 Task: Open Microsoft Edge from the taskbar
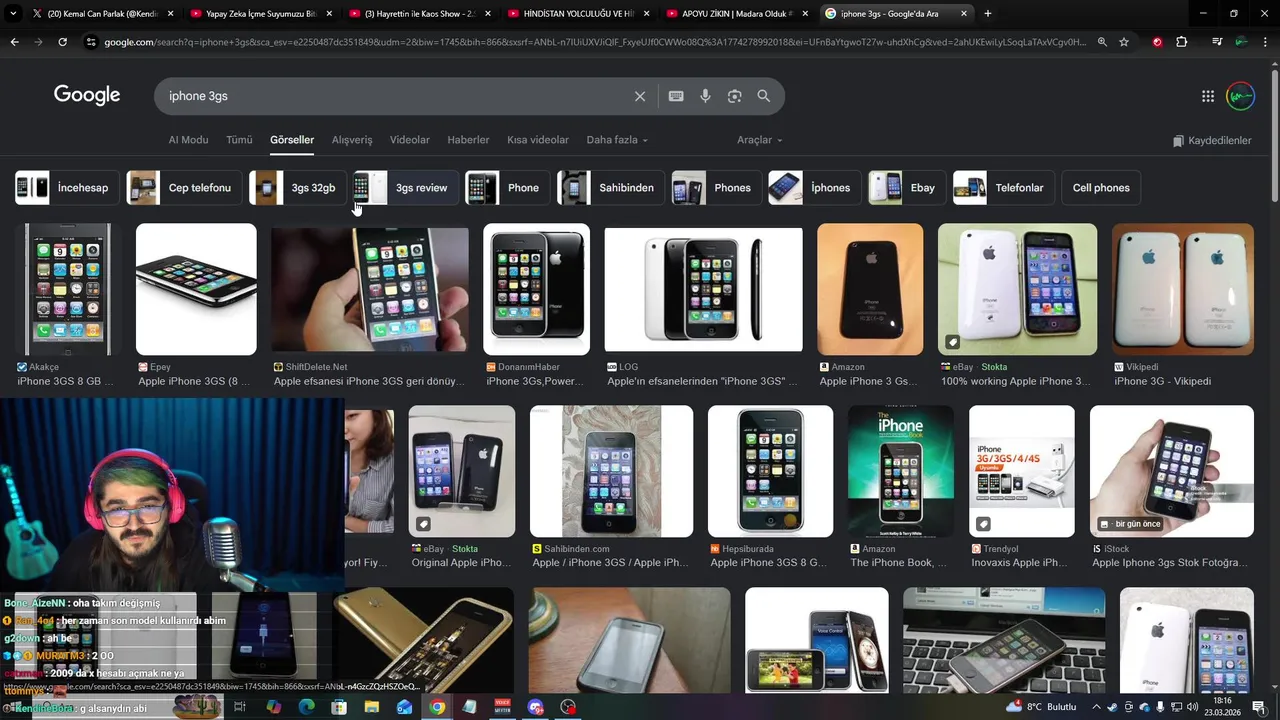(x=306, y=707)
